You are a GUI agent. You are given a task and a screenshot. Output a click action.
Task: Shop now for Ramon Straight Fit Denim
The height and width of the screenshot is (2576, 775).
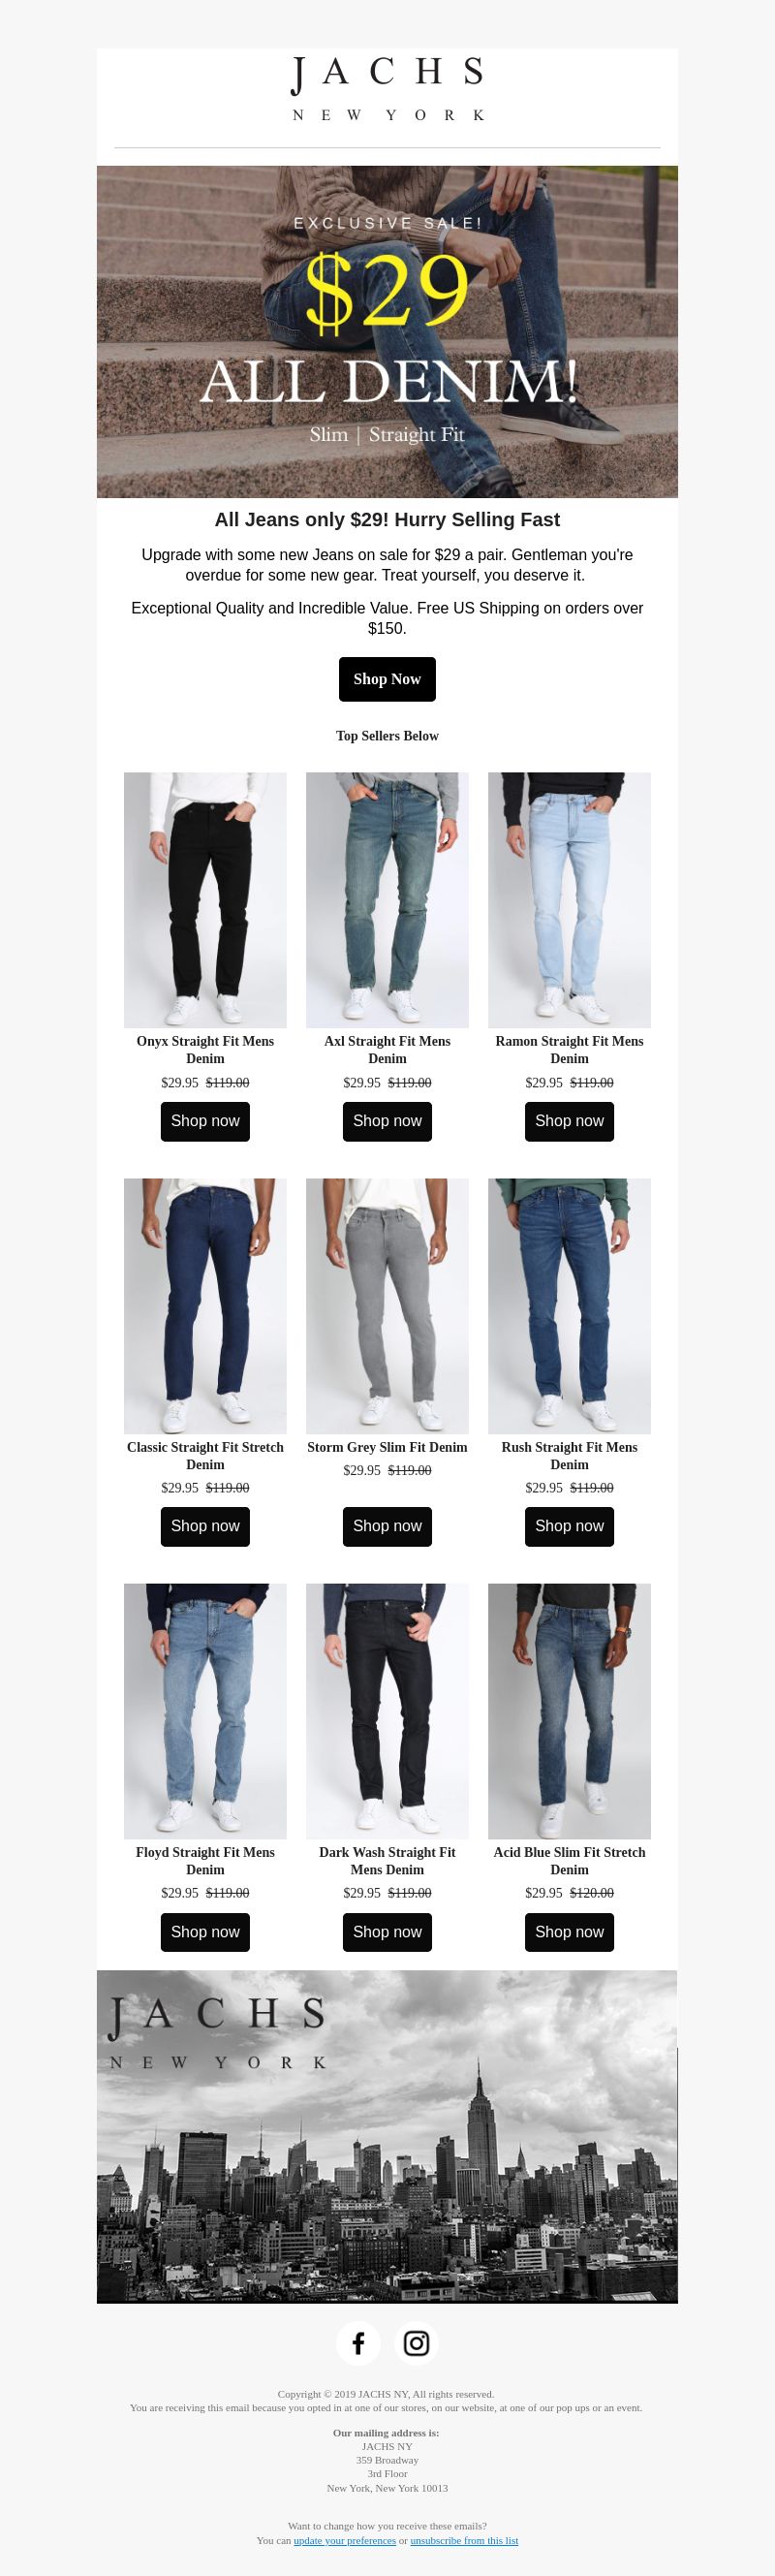click(569, 1121)
